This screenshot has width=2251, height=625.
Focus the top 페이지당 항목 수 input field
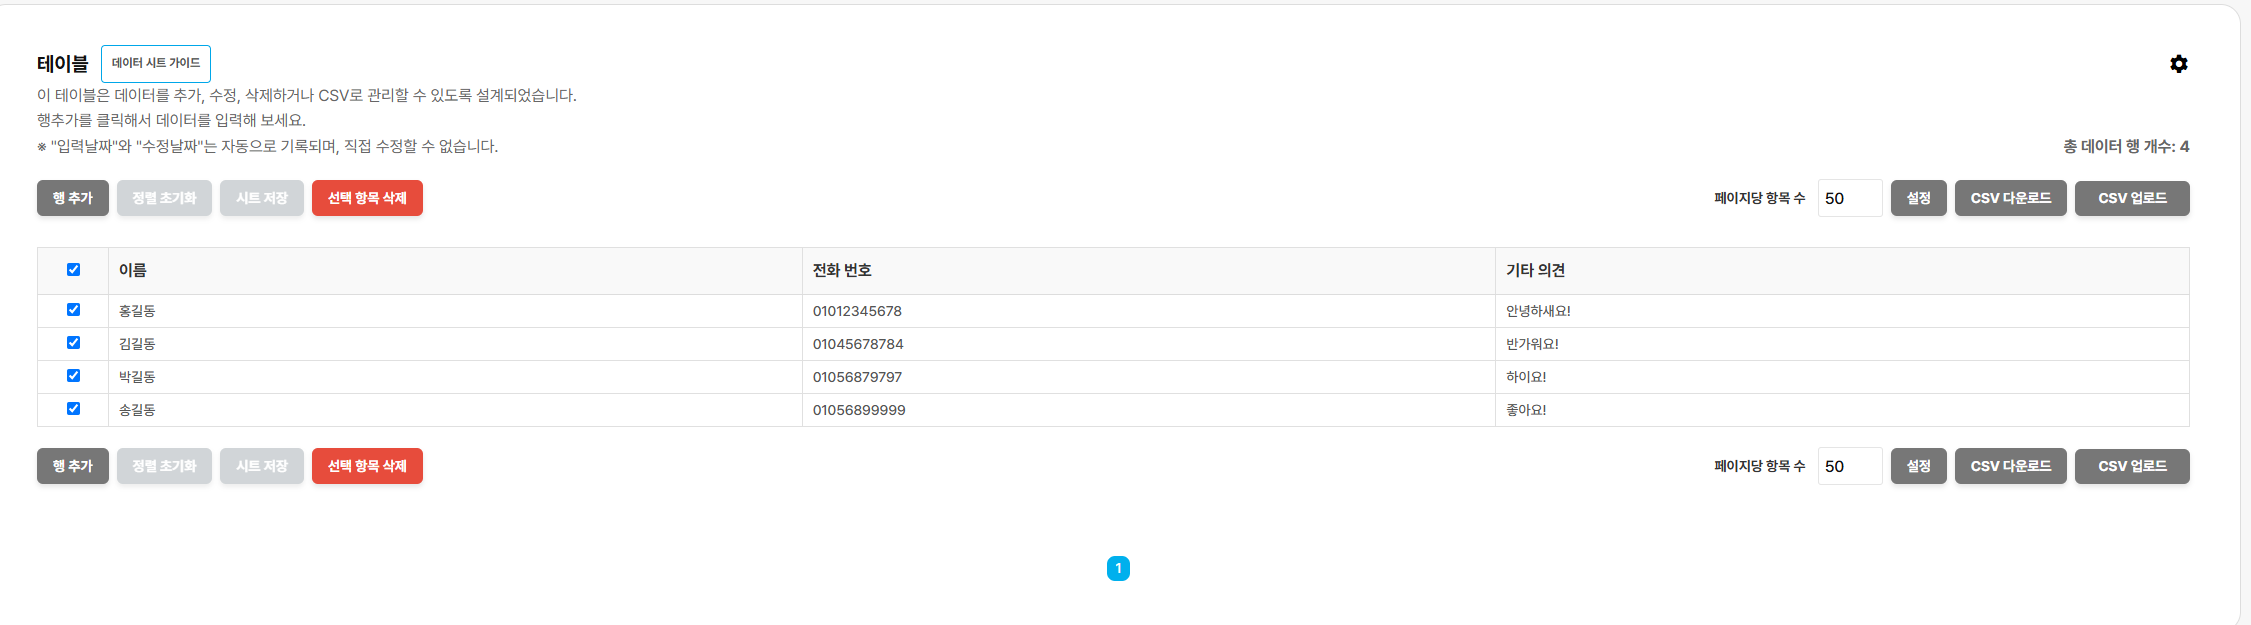point(1850,198)
